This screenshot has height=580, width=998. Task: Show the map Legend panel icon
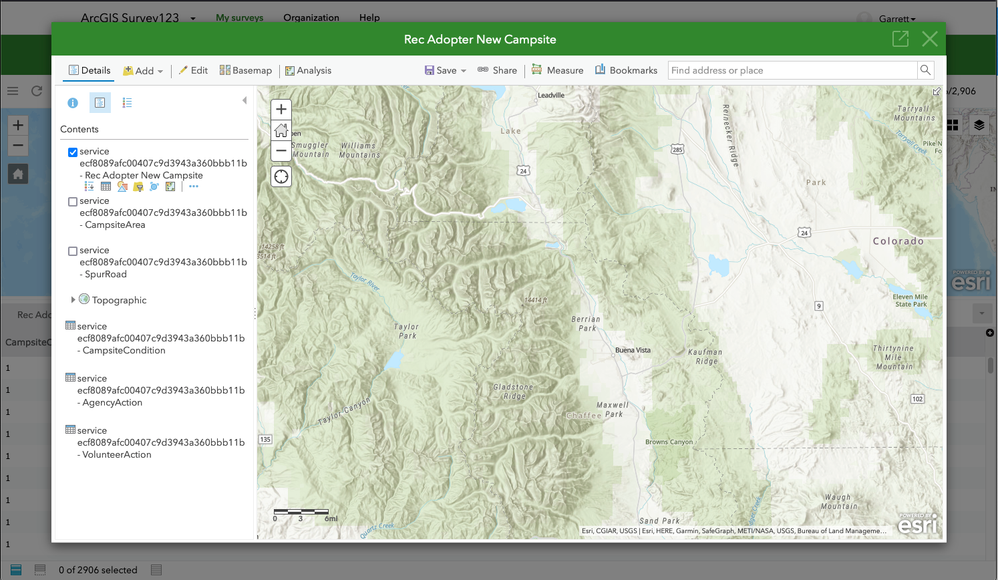(127, 103)
